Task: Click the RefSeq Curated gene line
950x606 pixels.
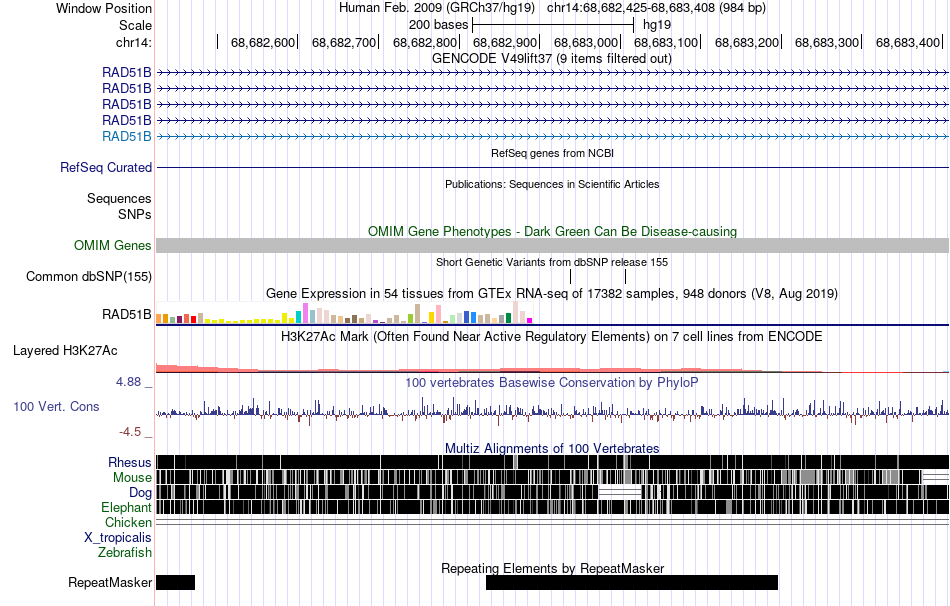Action: 553,167
